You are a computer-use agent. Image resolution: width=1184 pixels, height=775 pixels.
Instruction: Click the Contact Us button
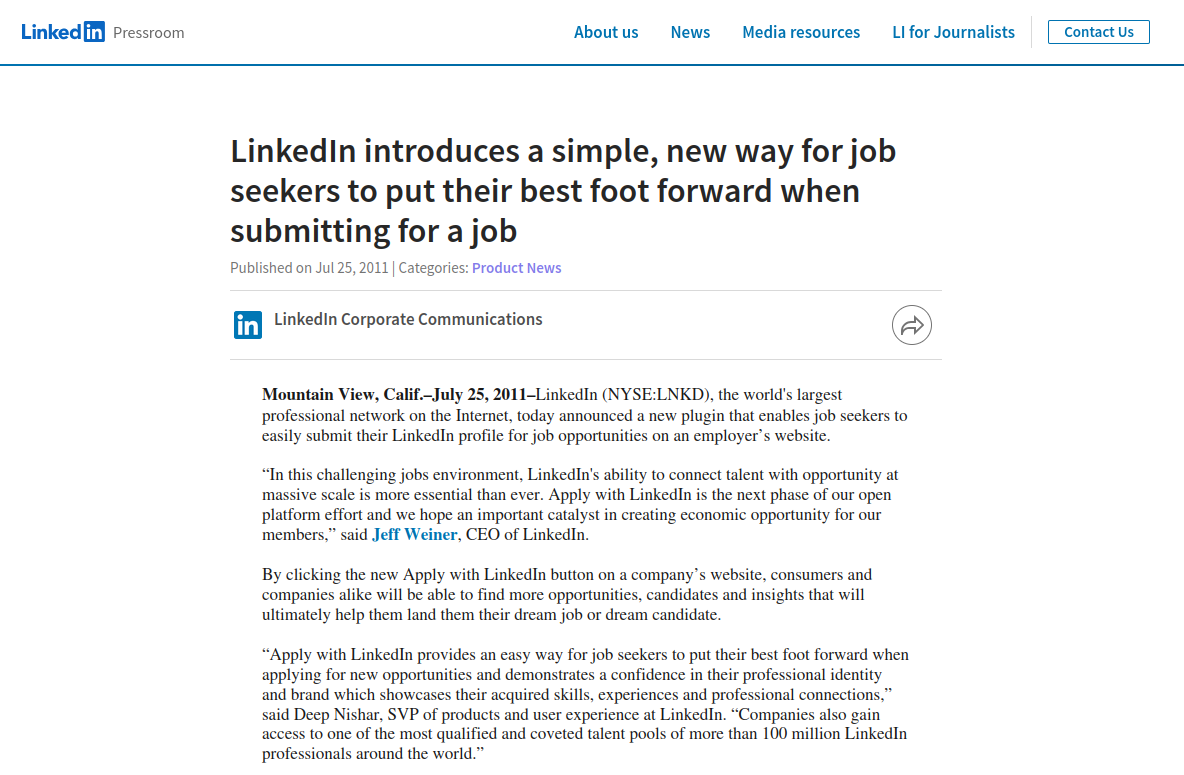pyautogui.click(x=1098, y=32)
